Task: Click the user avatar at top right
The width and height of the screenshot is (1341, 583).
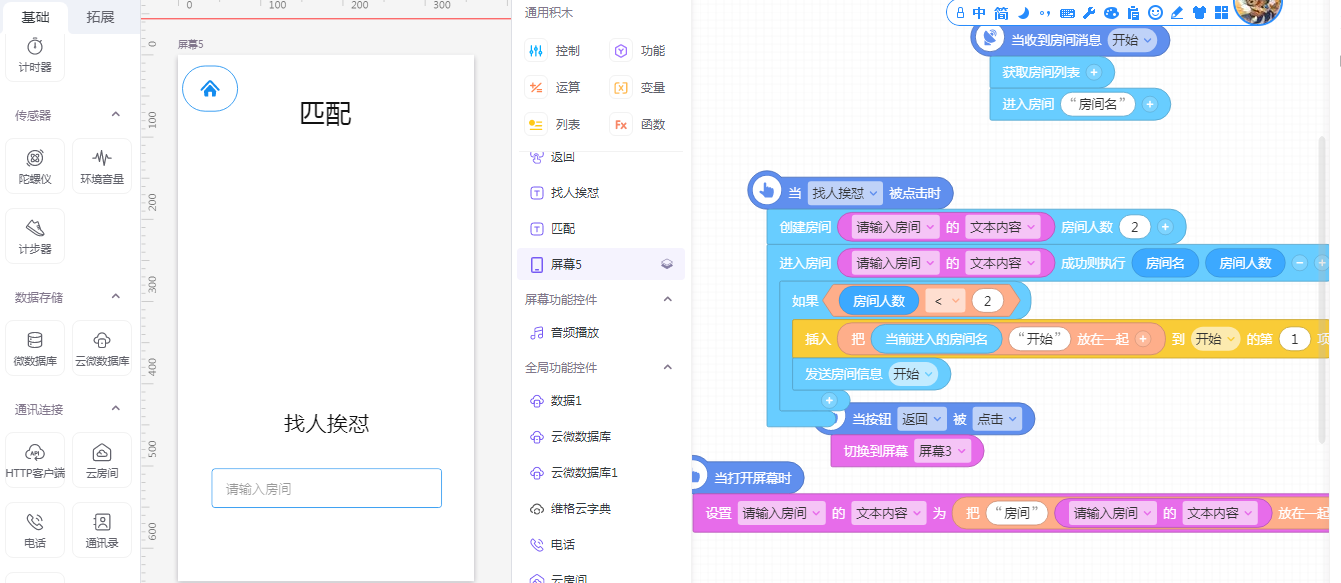Action: click(x=1258, y=8)
